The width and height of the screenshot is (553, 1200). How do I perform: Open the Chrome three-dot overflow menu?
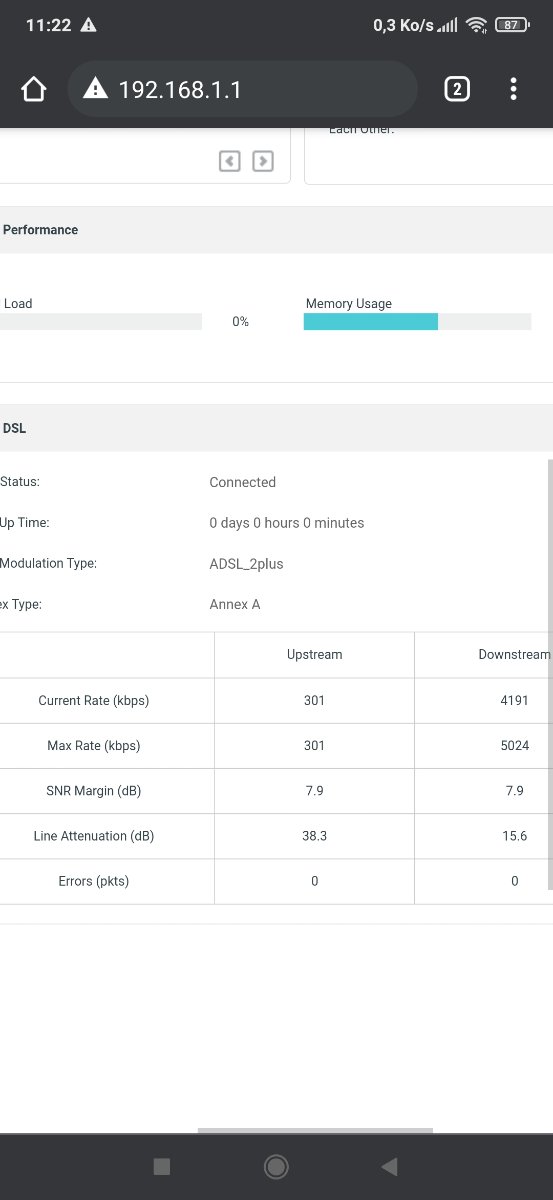(x=513, y=89)
